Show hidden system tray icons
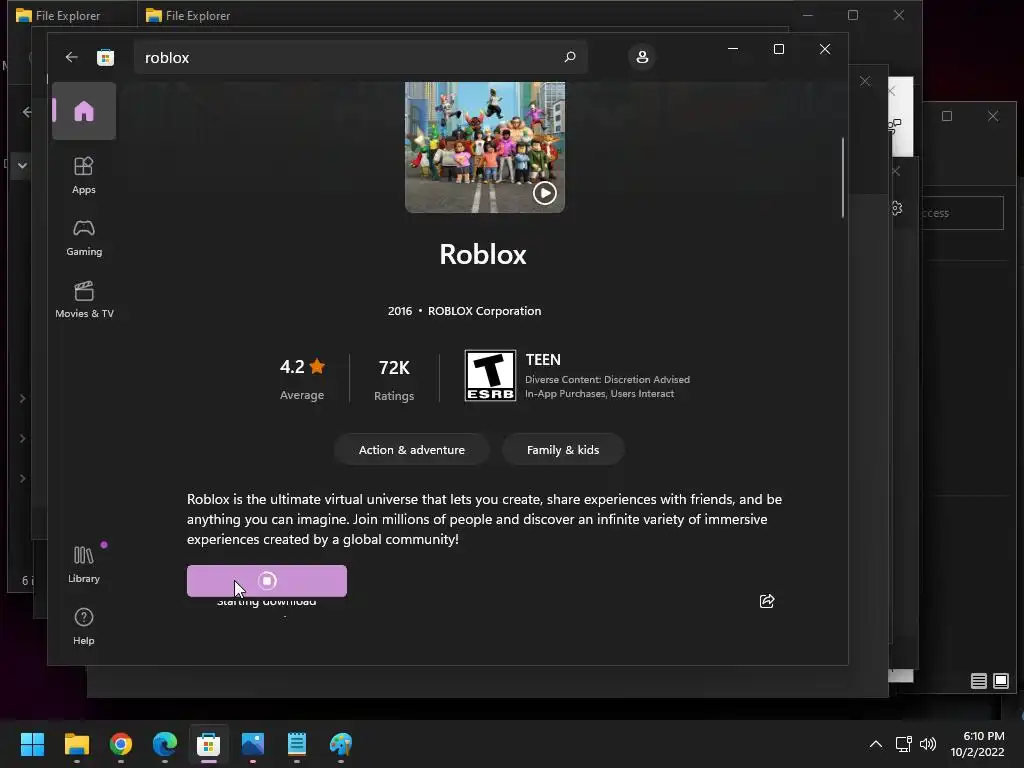 pos(876,744)
